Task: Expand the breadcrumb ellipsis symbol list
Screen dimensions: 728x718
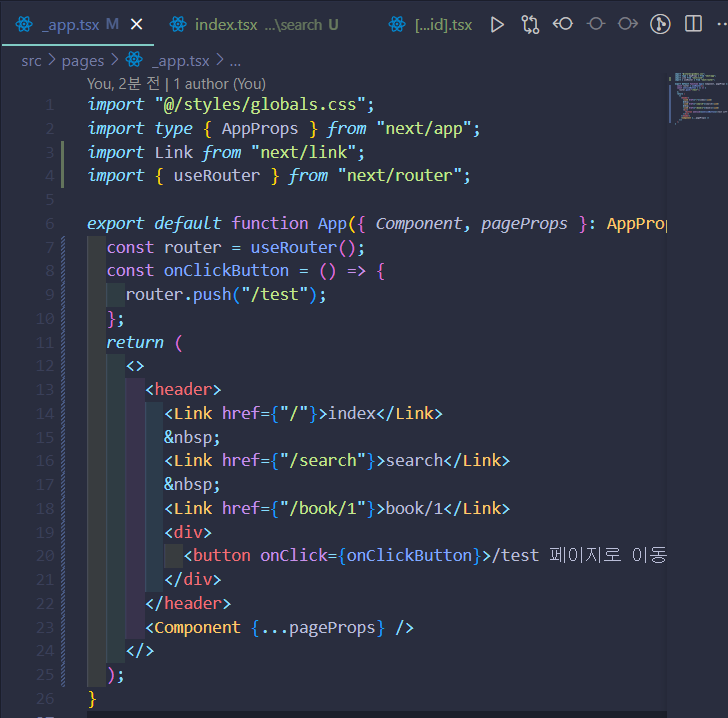Action: (235, 61)
